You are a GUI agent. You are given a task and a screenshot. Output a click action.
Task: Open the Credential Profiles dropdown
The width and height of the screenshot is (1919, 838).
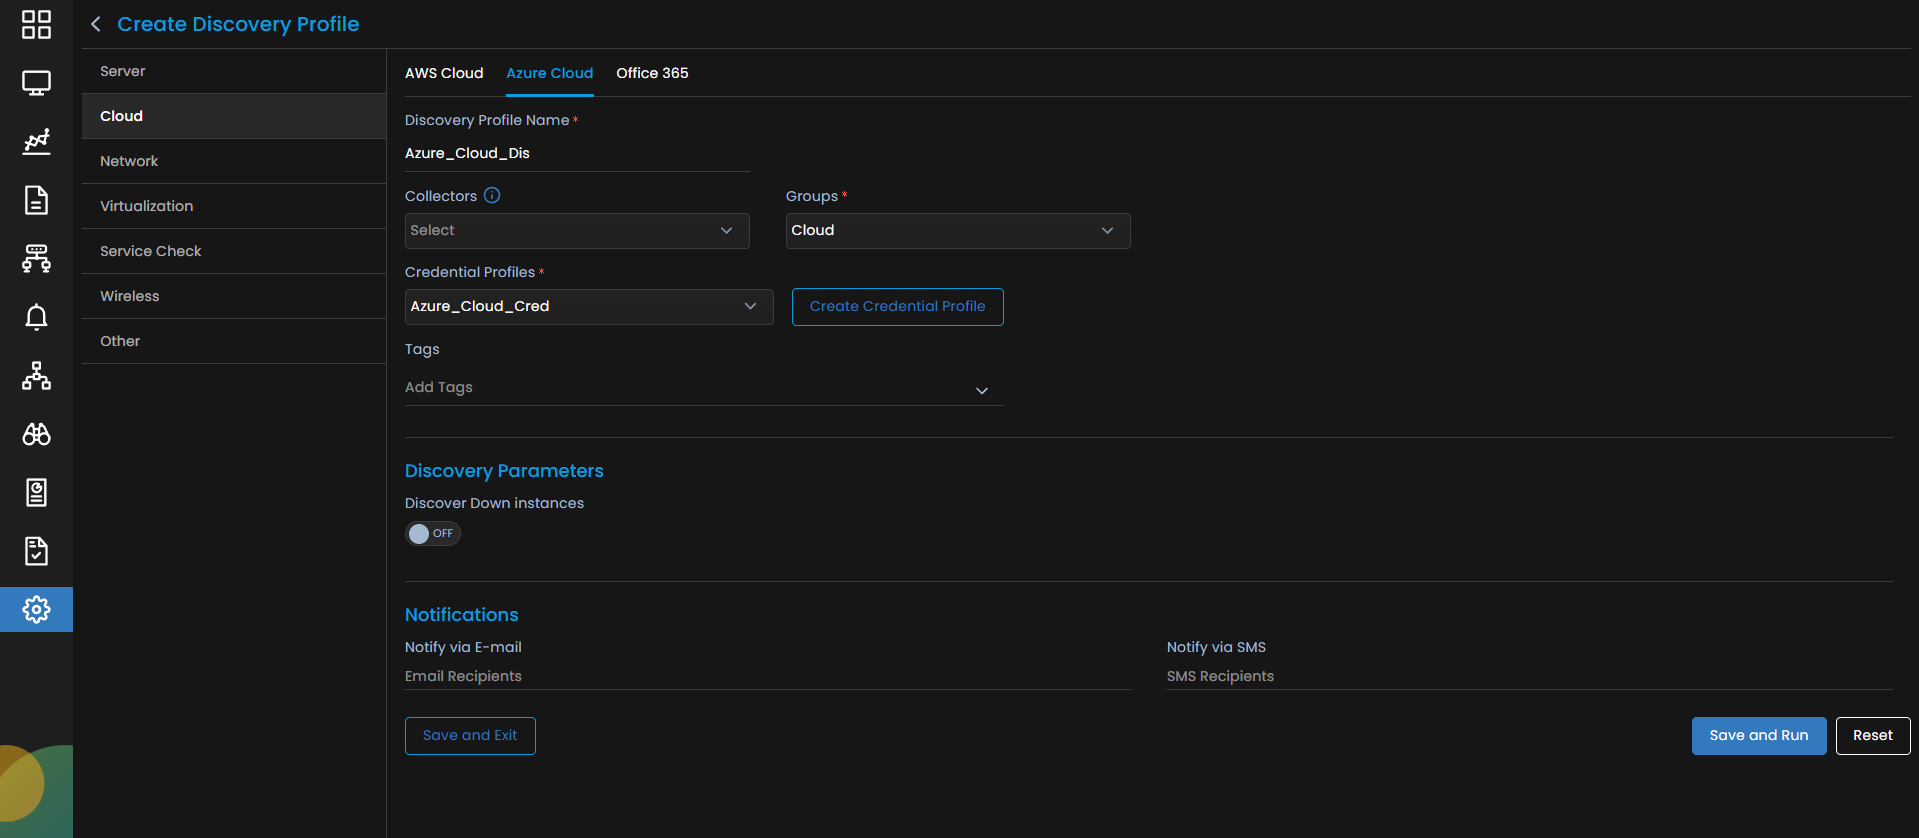tap(589, 307)
